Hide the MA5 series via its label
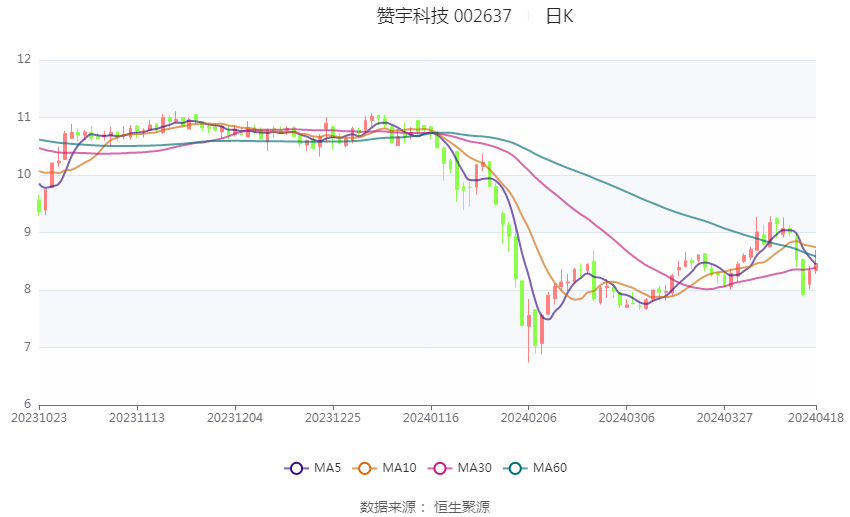 [327, 468]
